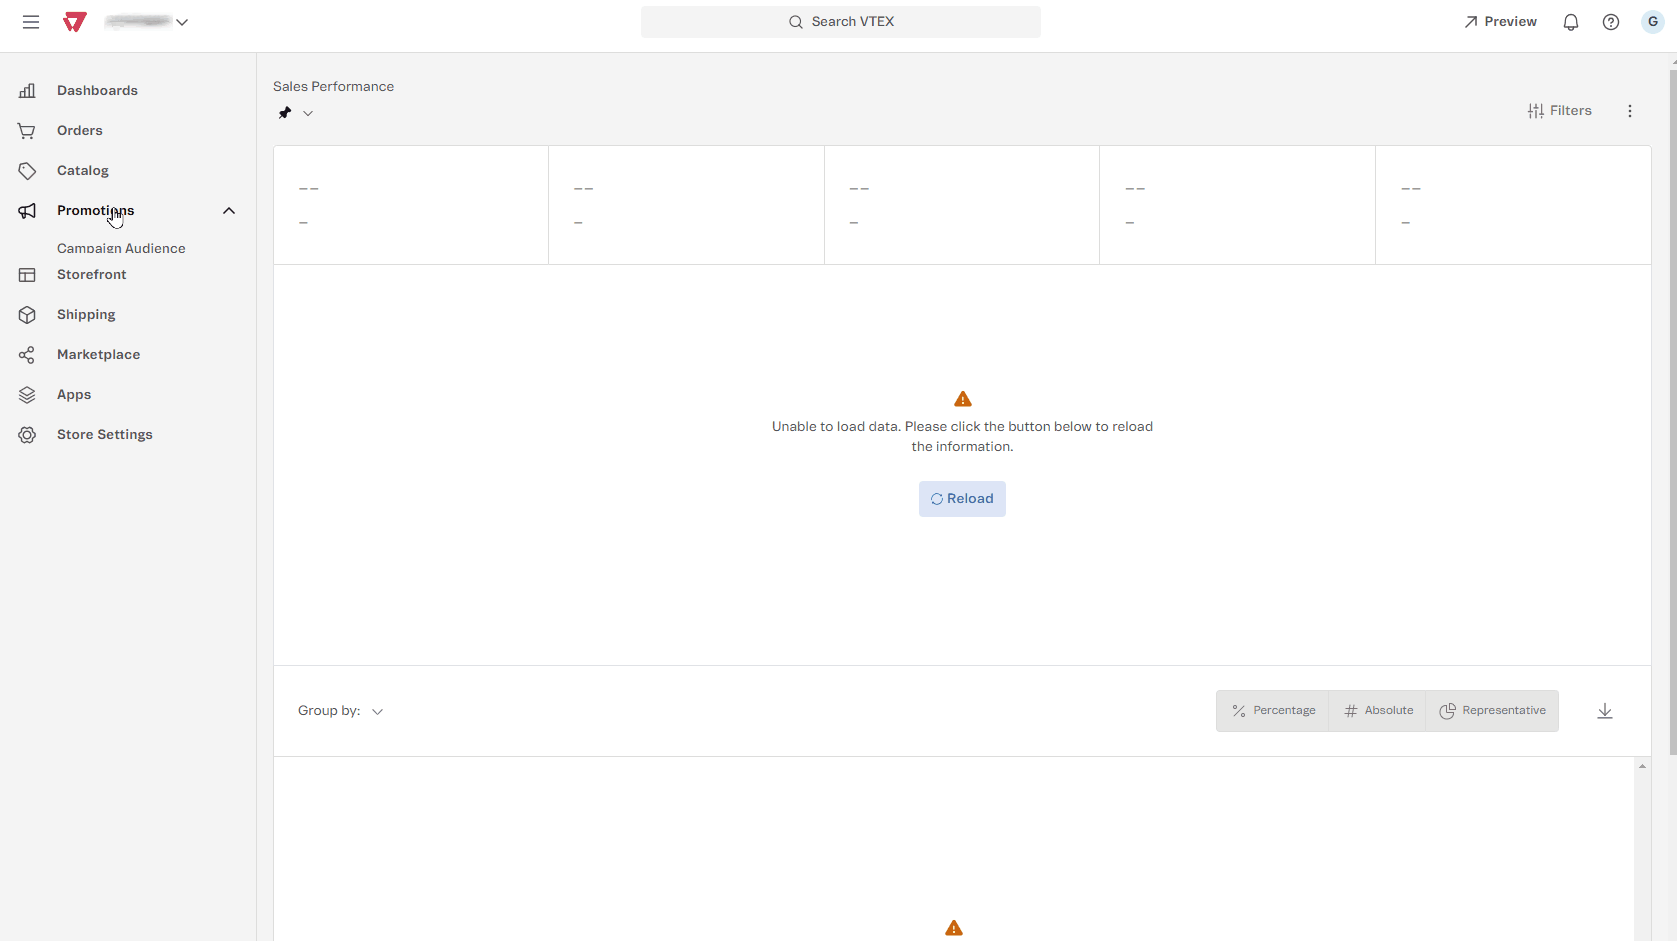Open the three-dot more options menu
1677x941 pixels.
click(x=1629, y=111)
